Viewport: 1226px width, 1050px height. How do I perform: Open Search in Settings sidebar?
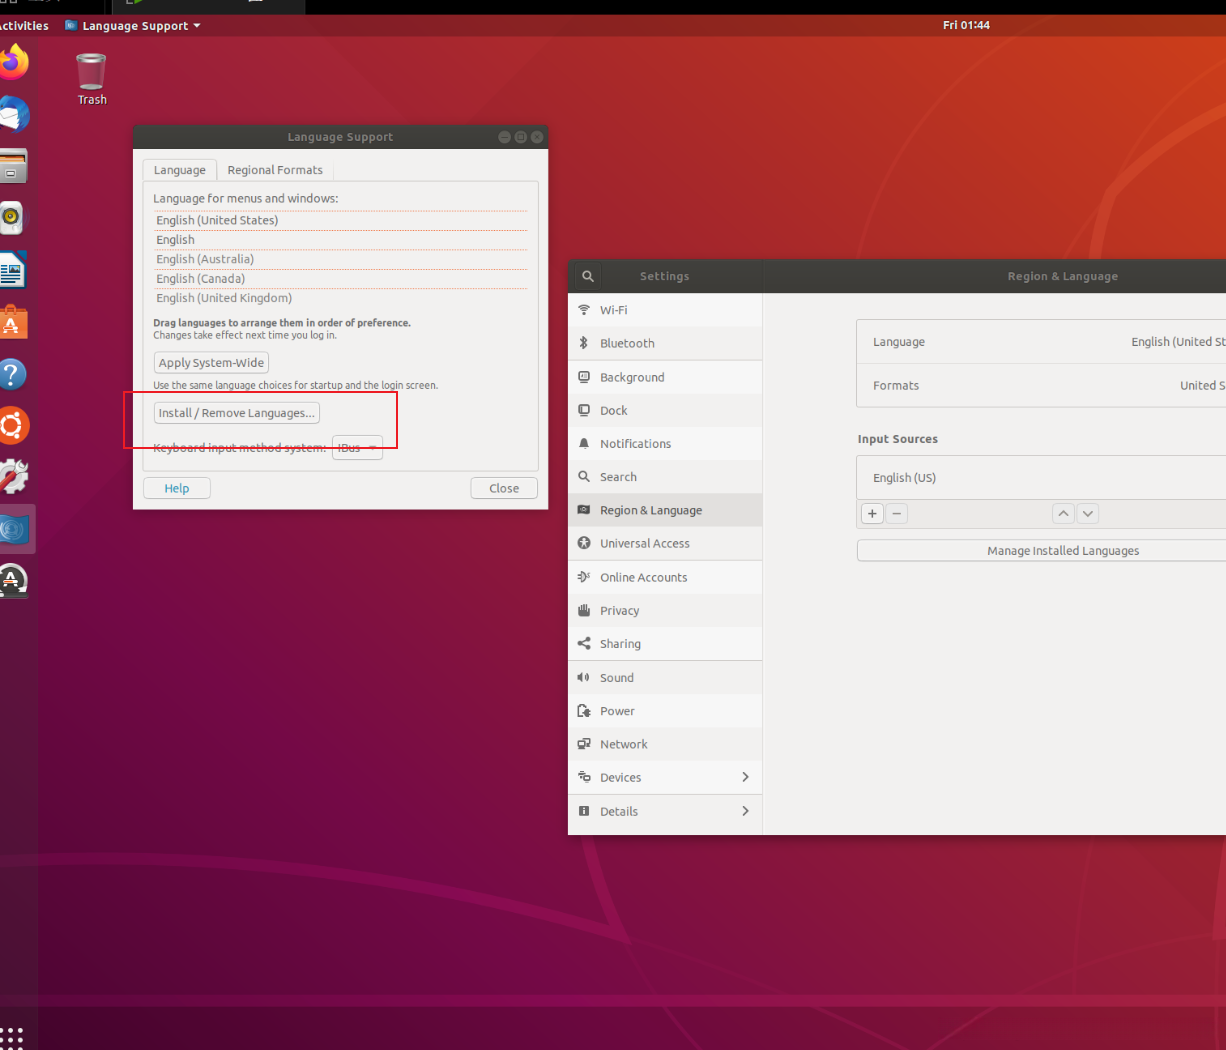coord(665,477)
